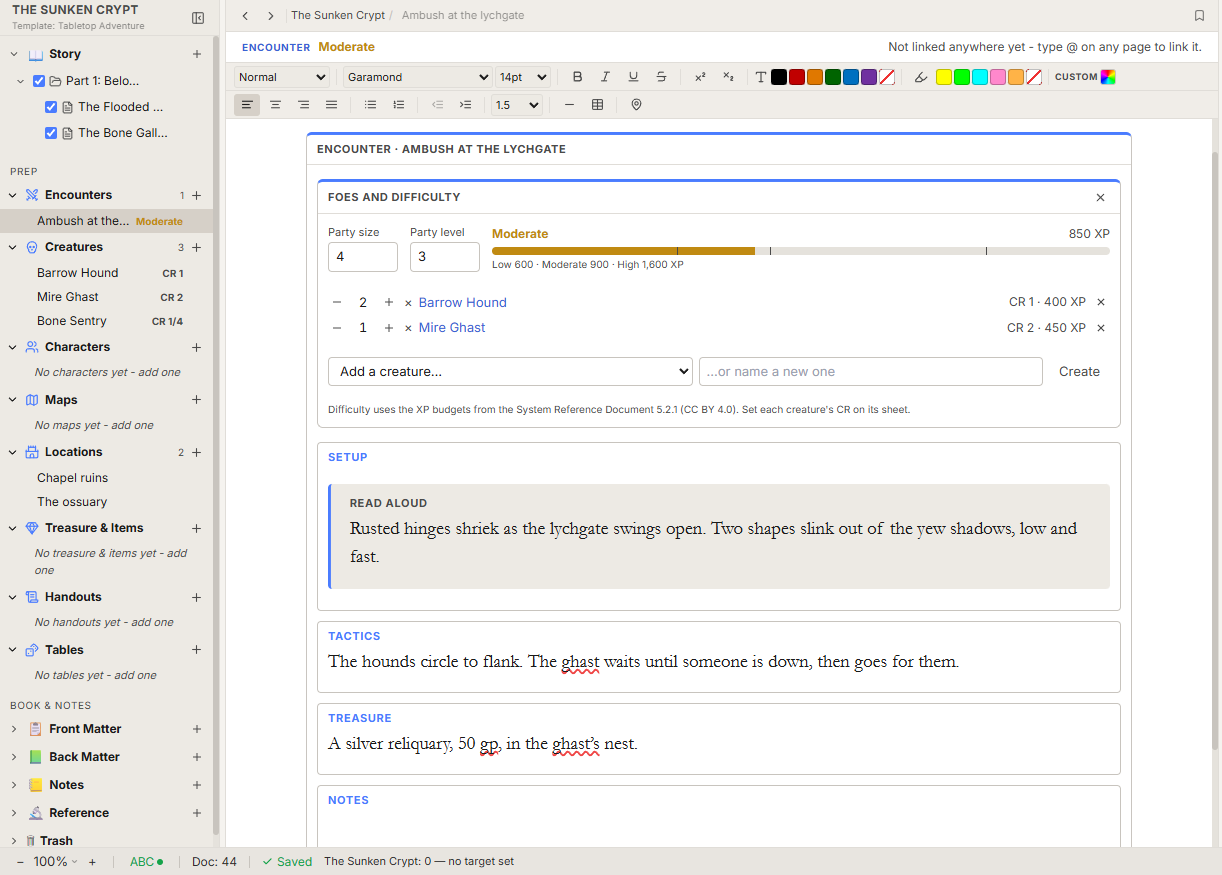Open the 1.5 line spacing dropdown
This screenshot has height=875, width=1222.
517,105
